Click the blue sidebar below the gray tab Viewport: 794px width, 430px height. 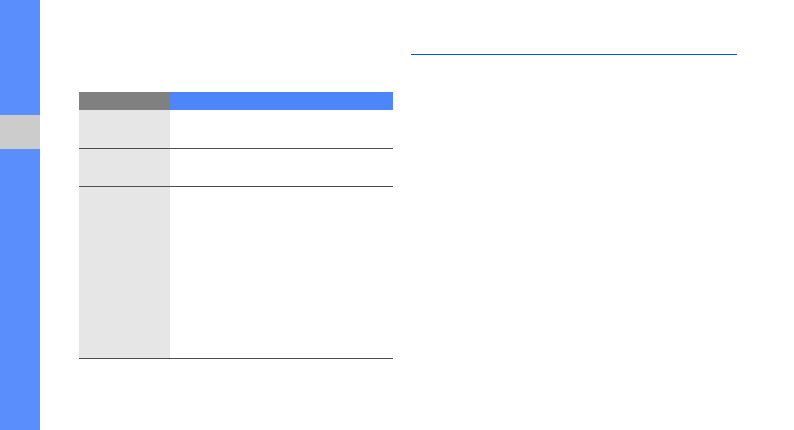tap(20, 290)
